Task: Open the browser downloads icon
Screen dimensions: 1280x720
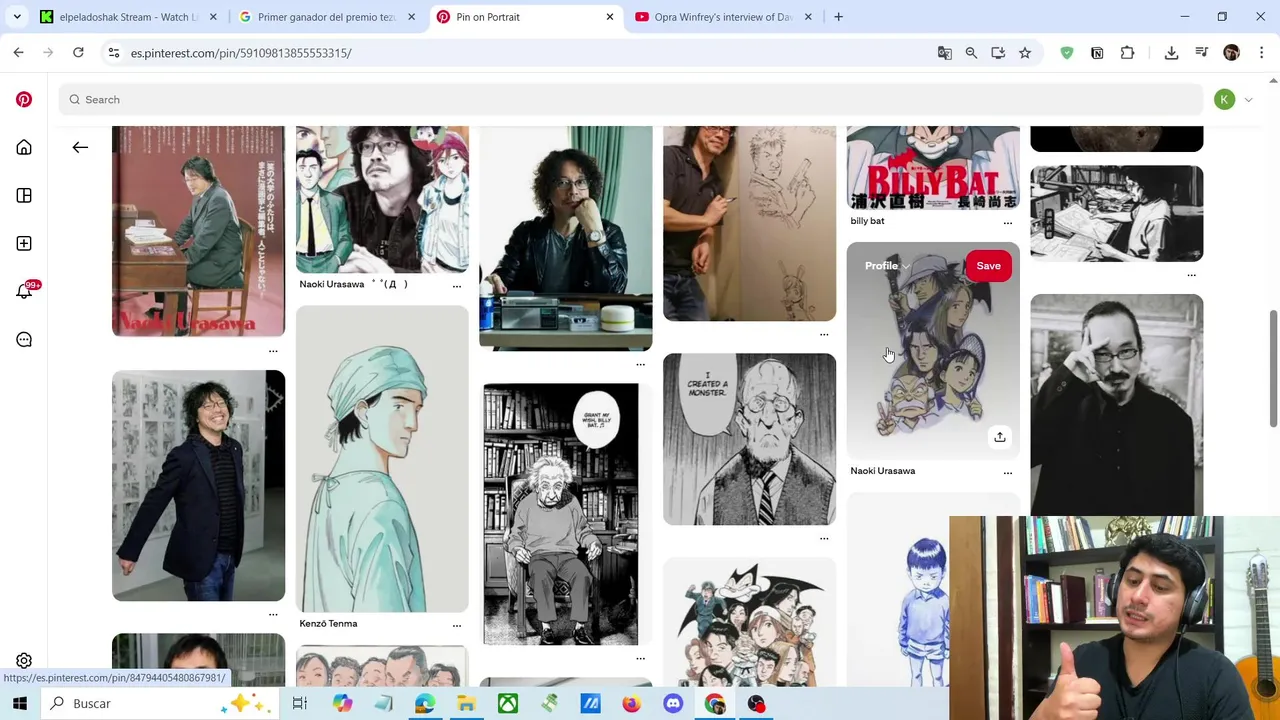Action: pos(1171,53)
